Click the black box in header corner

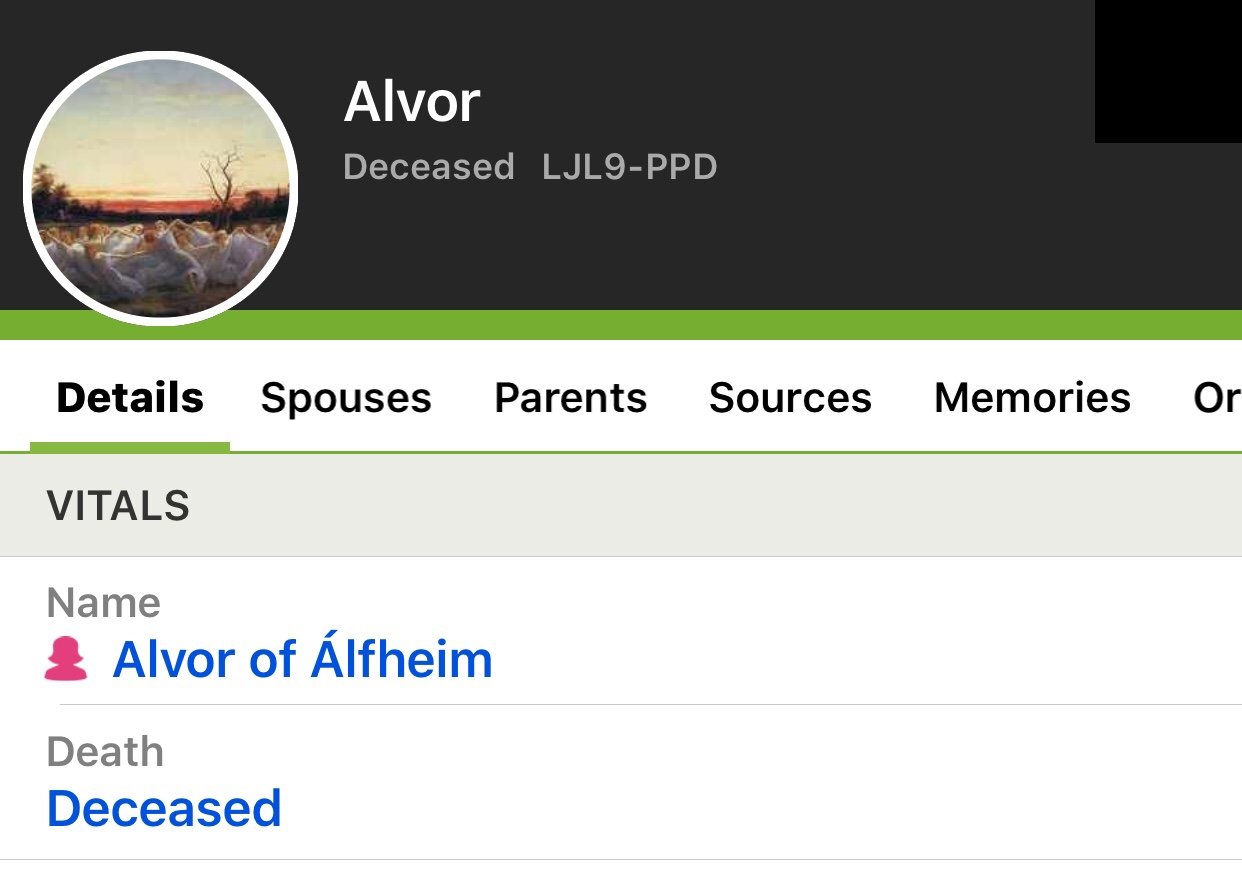(1168, 71)
